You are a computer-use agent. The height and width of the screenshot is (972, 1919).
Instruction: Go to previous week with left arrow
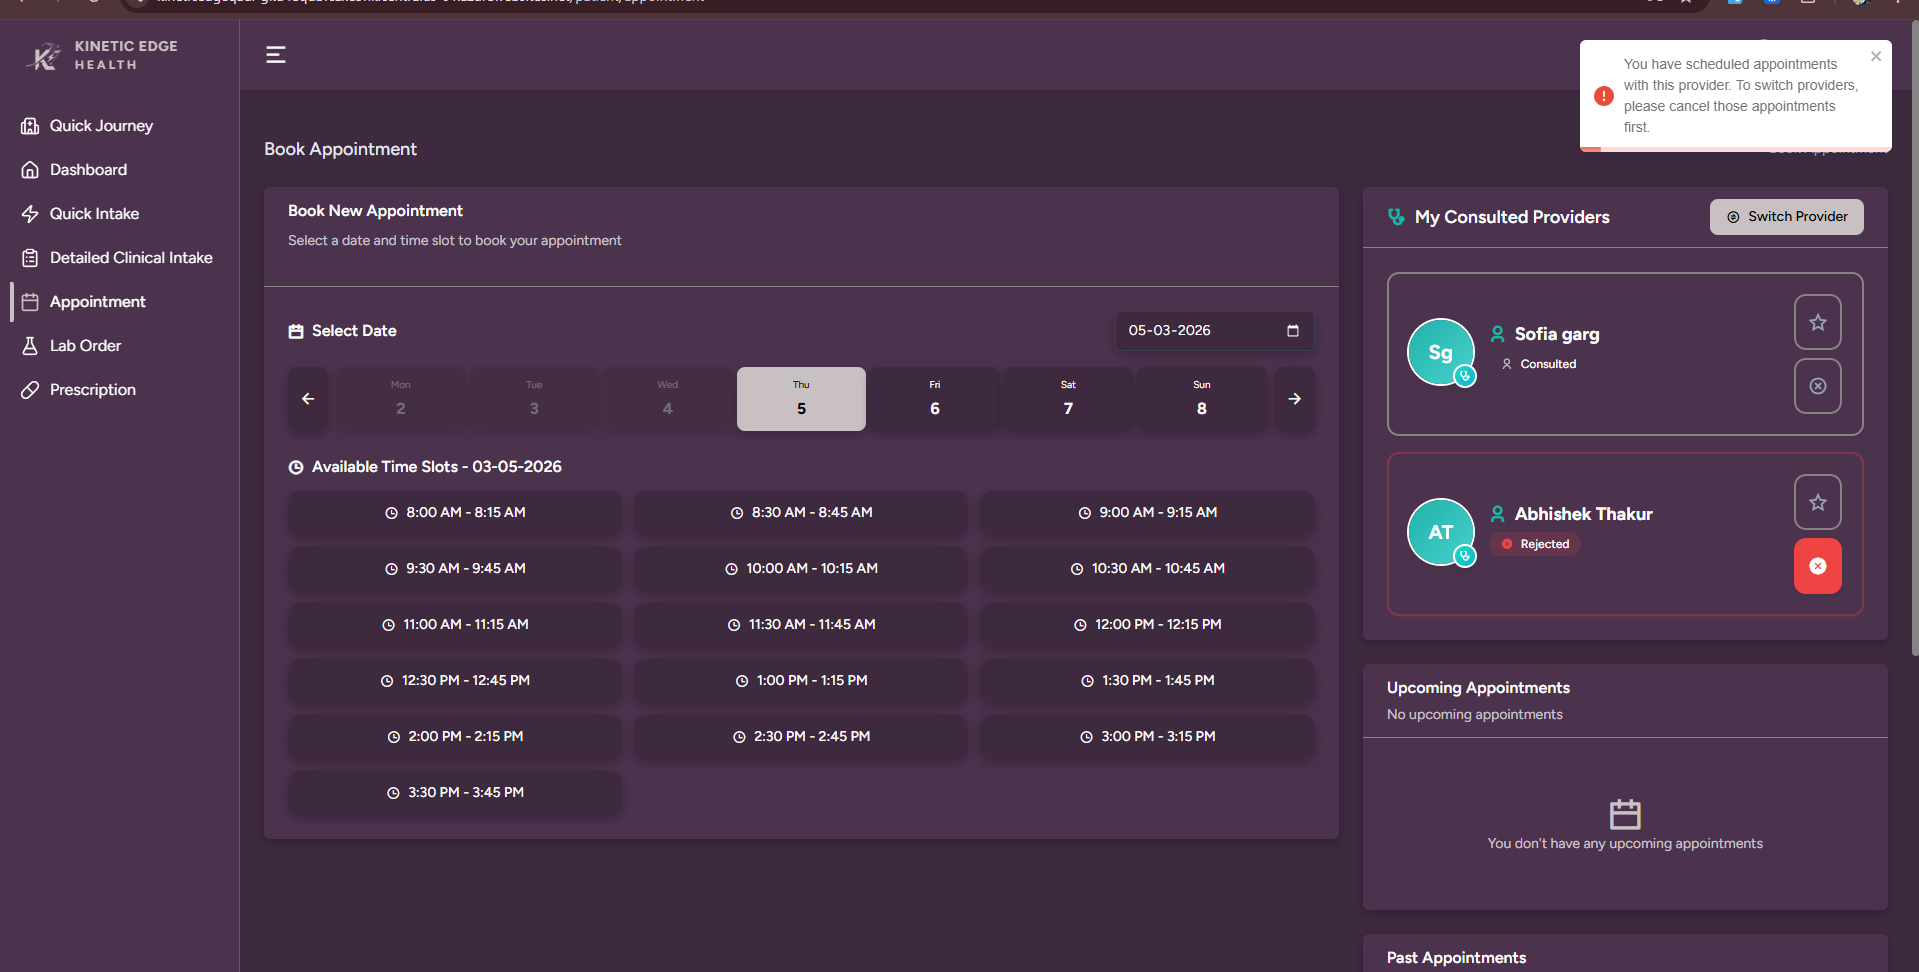[x=308, y=399]
